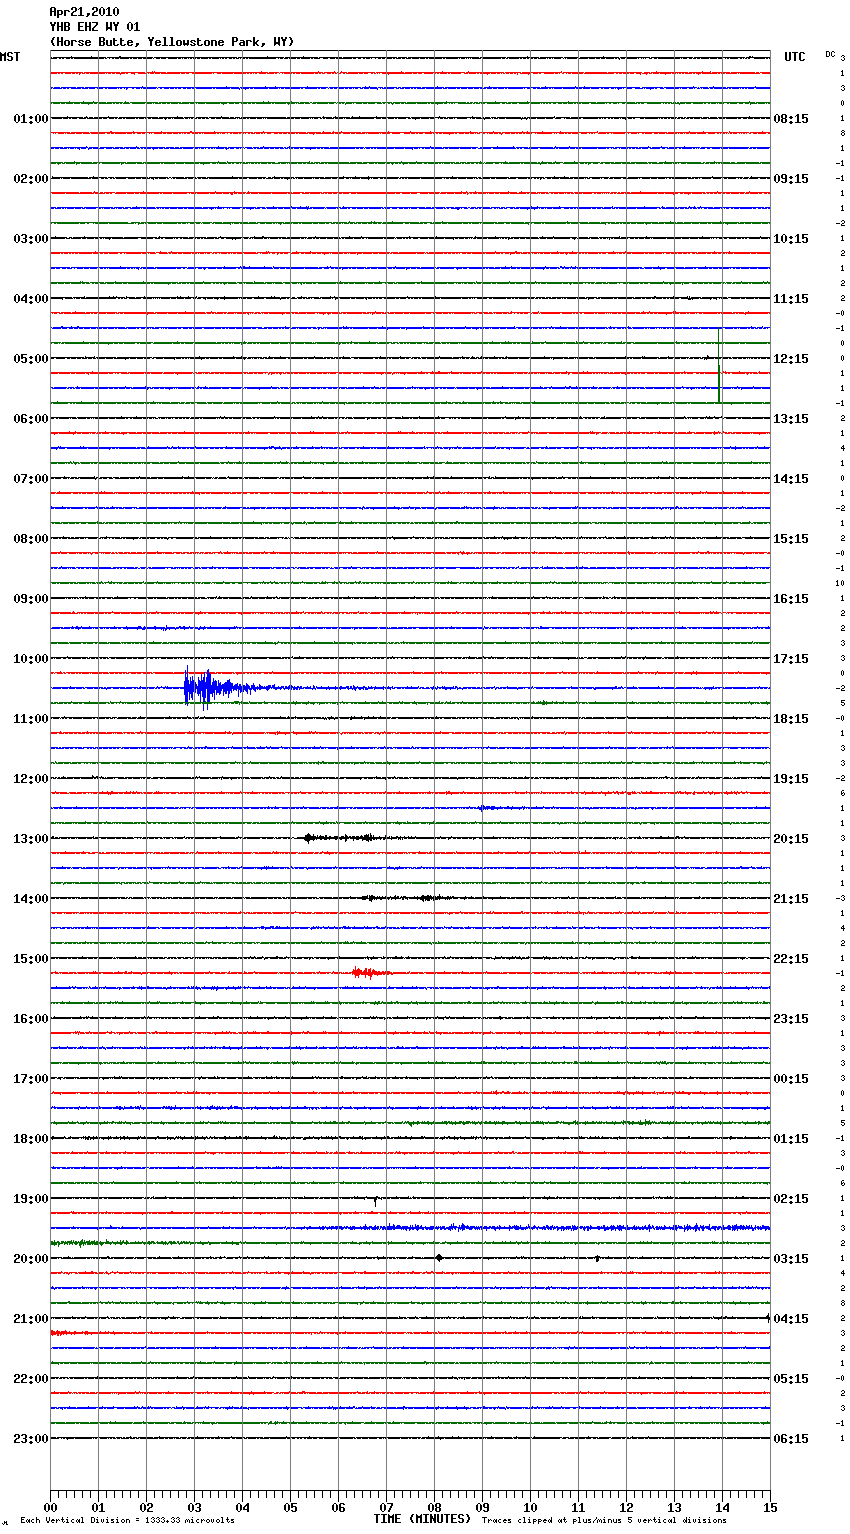Click the 09:15 UTC time label
Screen dimensions: 850x1534
click(x=791, y=179)
